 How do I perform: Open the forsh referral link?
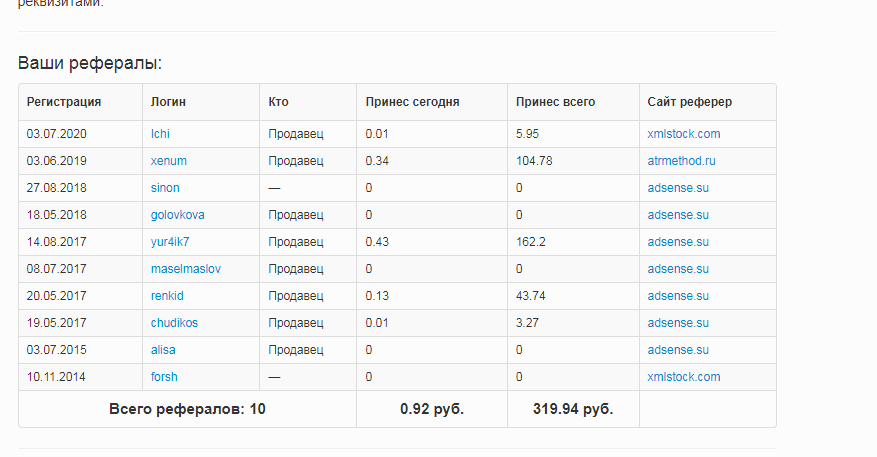[x=164, y=377]
